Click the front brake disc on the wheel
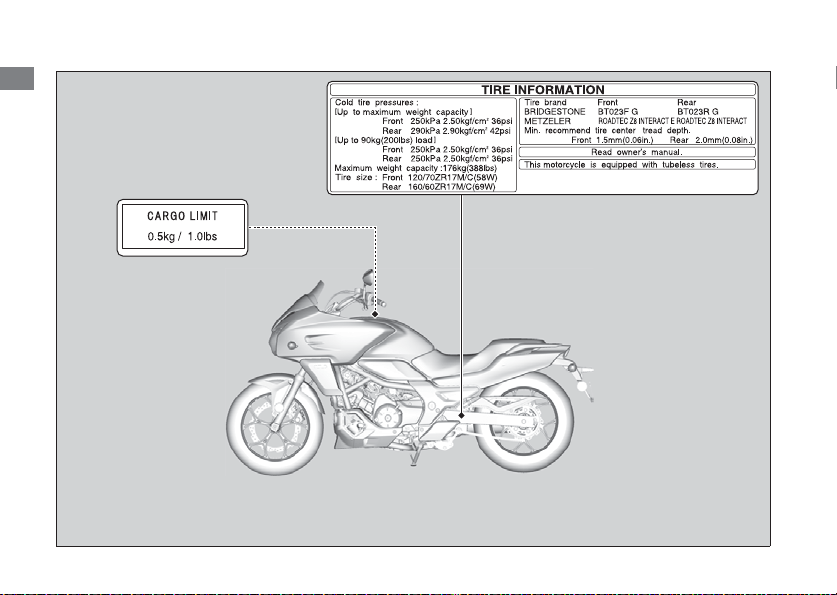The width and height of the screenshot is (837, 595). [274, 427]
